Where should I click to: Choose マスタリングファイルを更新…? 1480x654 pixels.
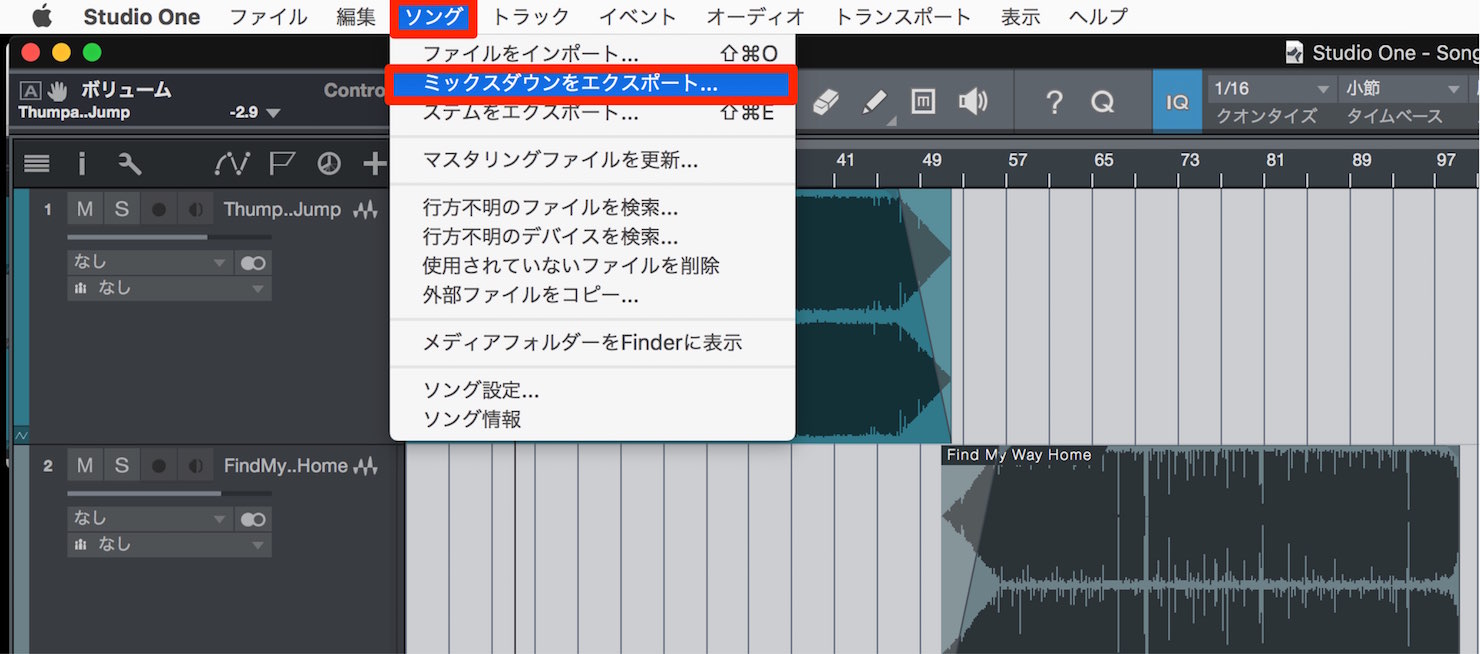(592, 160)
